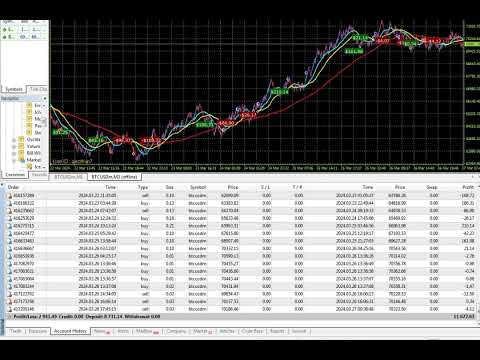This screenshot has width=480, height=360.
Task: Switch to the Code Base tab
Action: coord(252,331)
